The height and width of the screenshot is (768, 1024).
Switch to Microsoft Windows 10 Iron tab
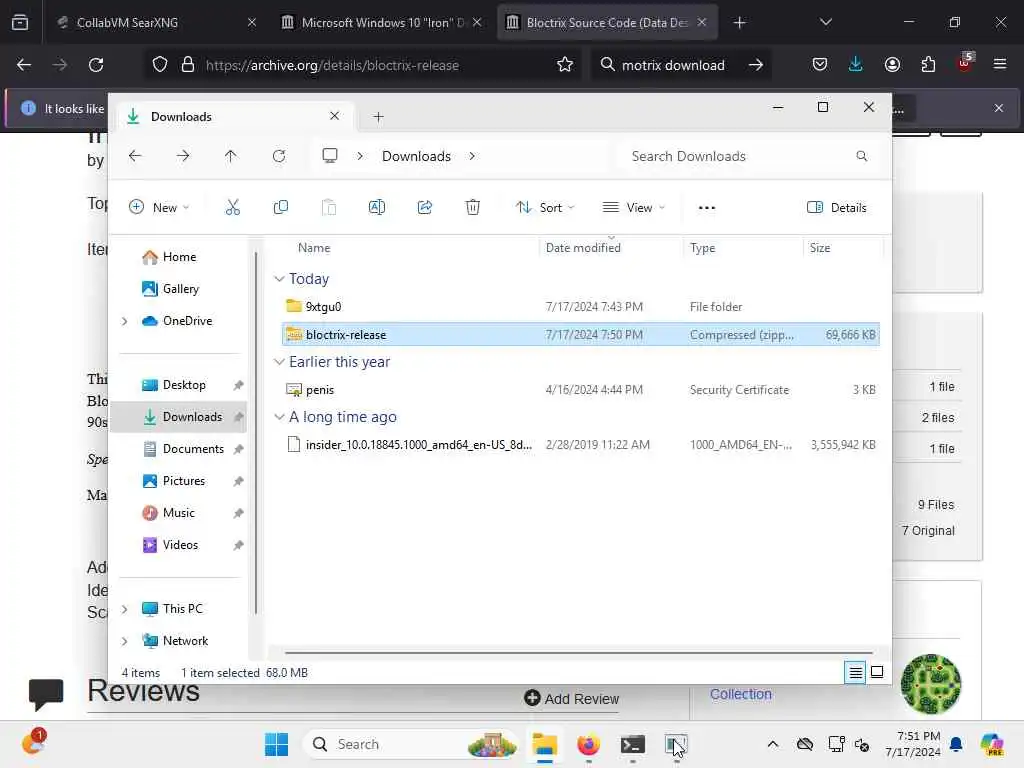coord(382,22)
